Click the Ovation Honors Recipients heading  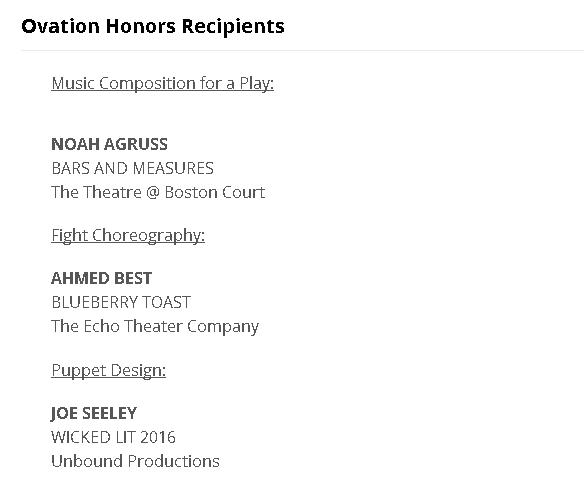pos(153,26)
